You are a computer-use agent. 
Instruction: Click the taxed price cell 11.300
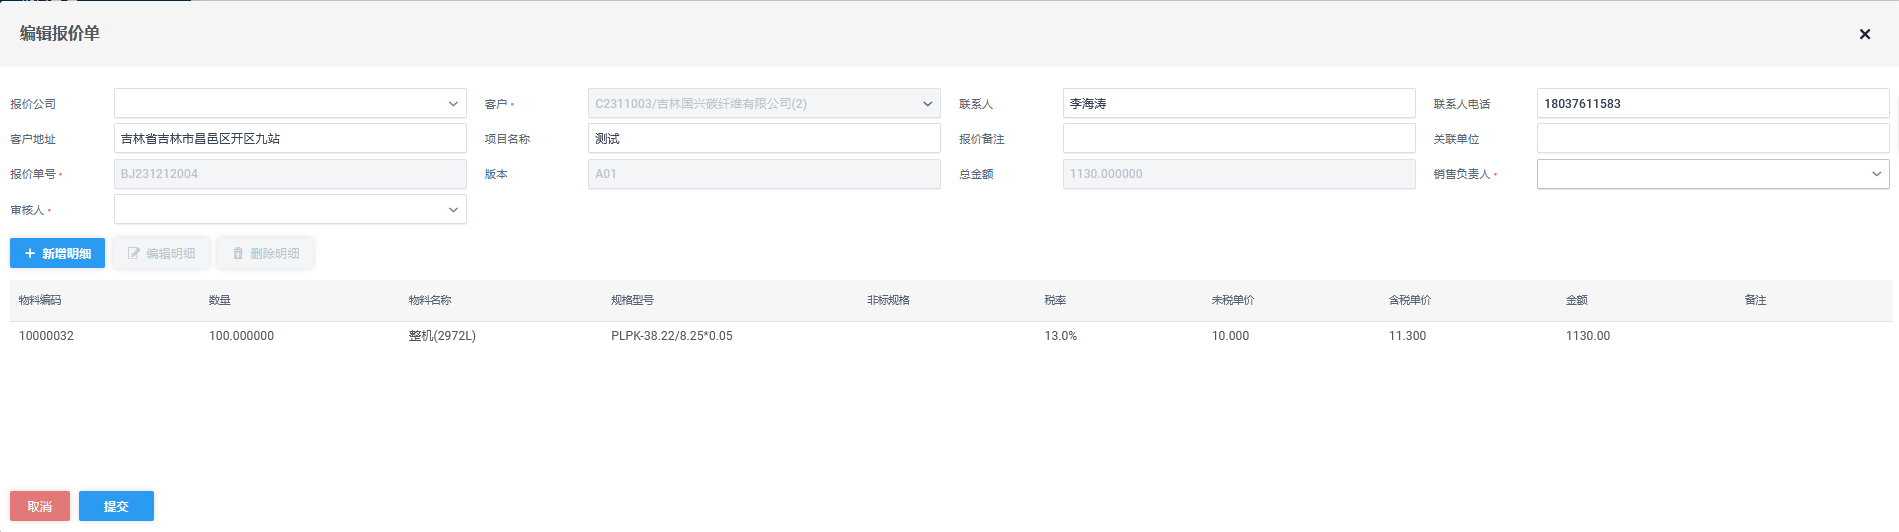tap(1407, 336)
